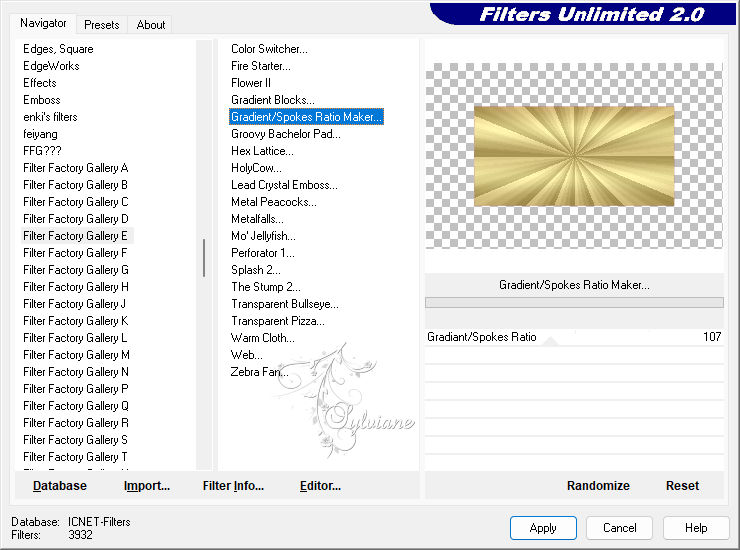Select Filter Factory Gallery H
This screenshot has height=550, width=740.
click(x=76, y=287)
